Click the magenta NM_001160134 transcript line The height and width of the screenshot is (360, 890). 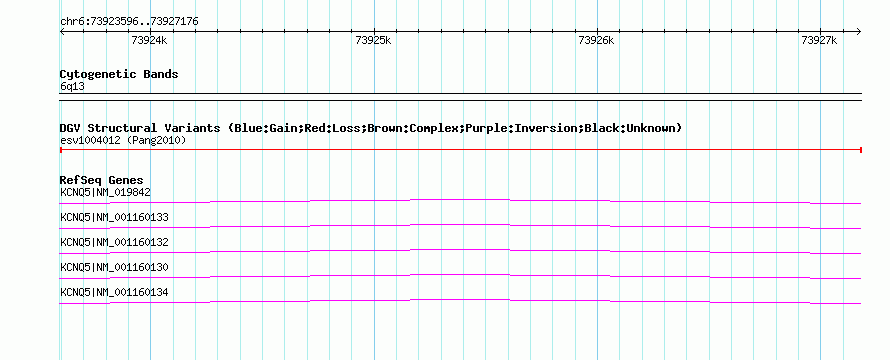pos(460,301)
